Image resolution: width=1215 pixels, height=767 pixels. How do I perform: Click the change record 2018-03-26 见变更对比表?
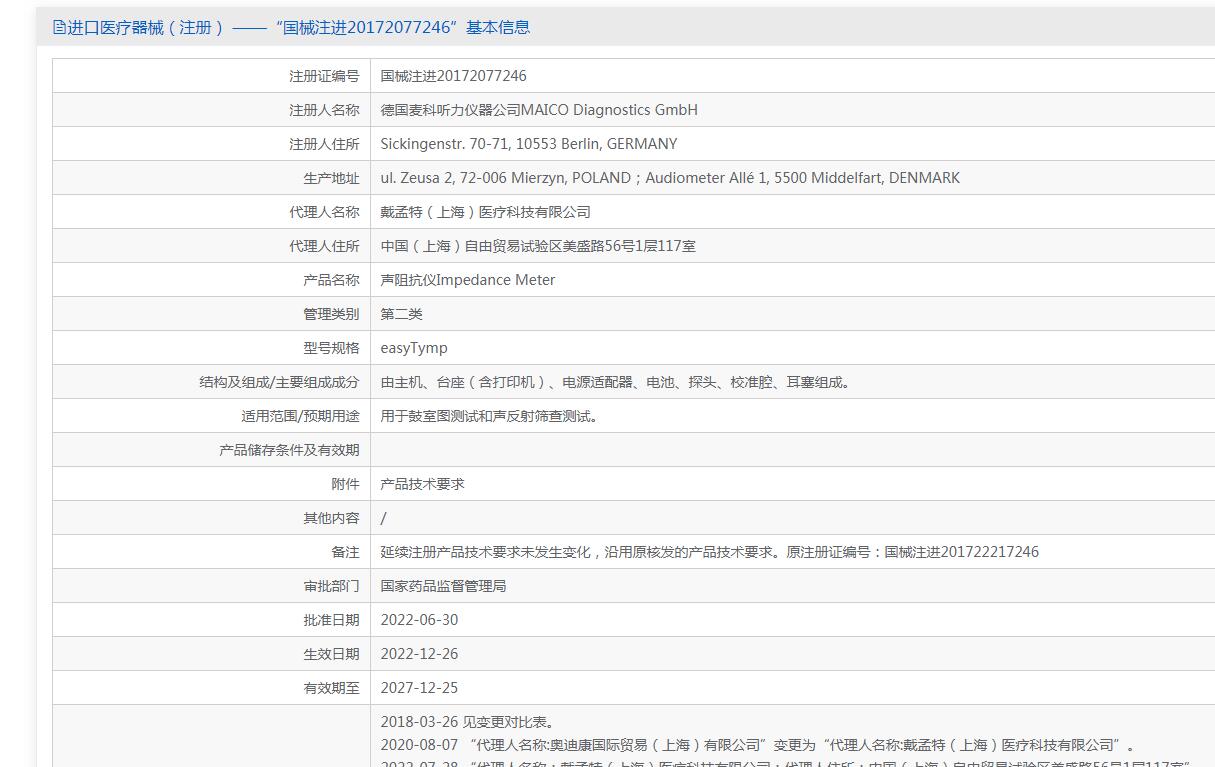pos(467,722)
